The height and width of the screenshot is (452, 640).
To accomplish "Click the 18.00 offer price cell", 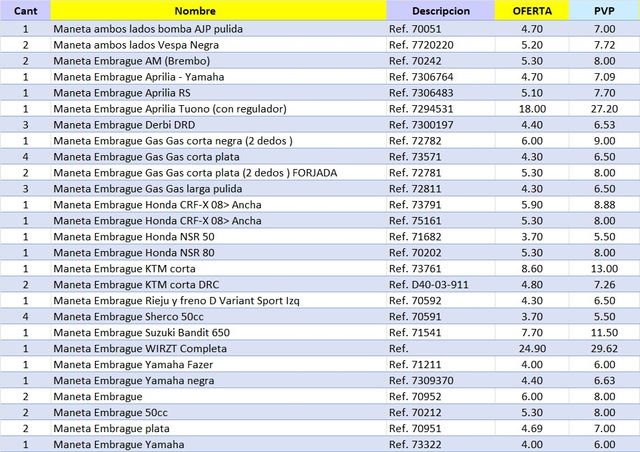I will tap(532, 108).
